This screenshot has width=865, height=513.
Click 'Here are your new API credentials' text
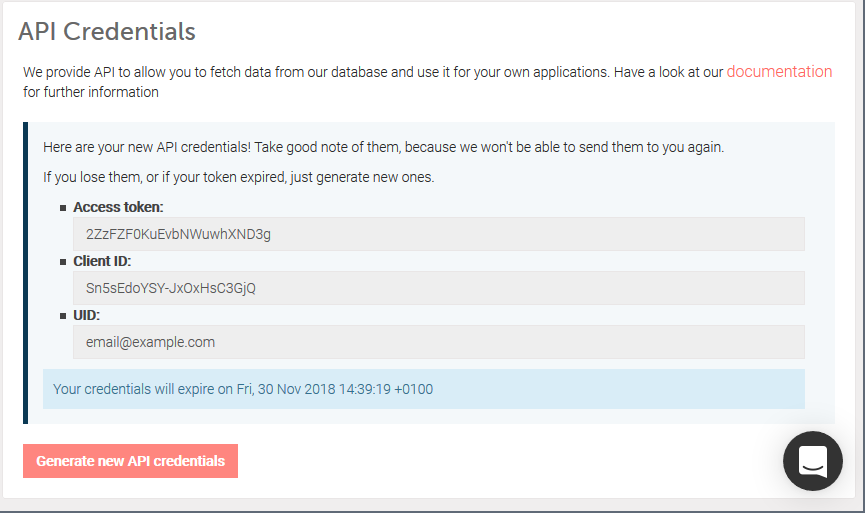coord(383,147)
